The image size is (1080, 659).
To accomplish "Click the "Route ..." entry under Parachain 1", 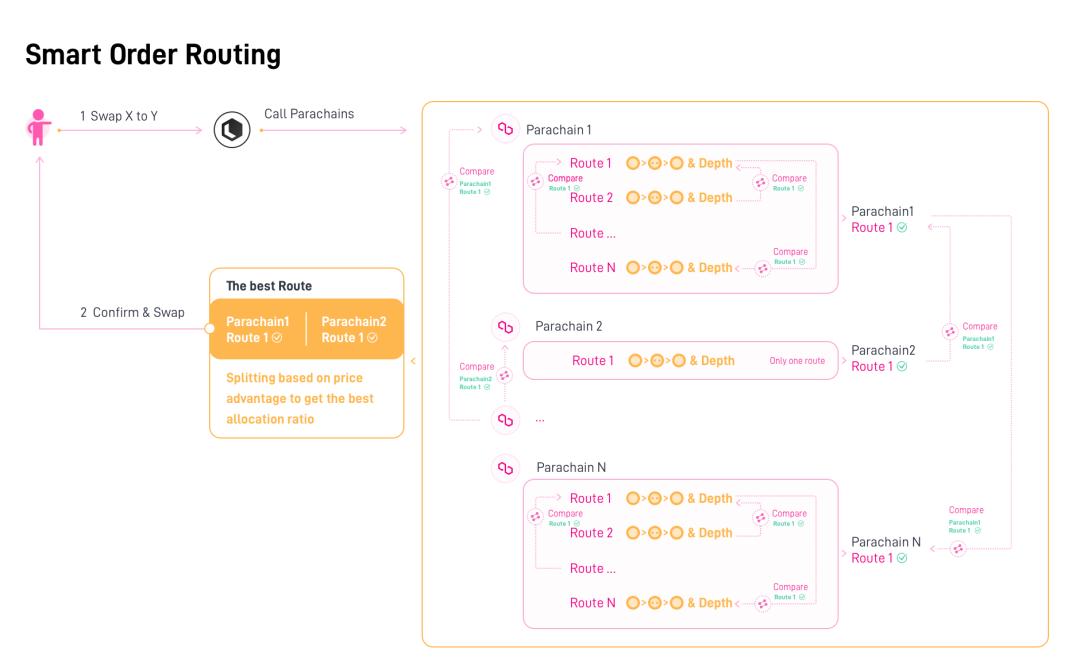I will click(592, 233).
